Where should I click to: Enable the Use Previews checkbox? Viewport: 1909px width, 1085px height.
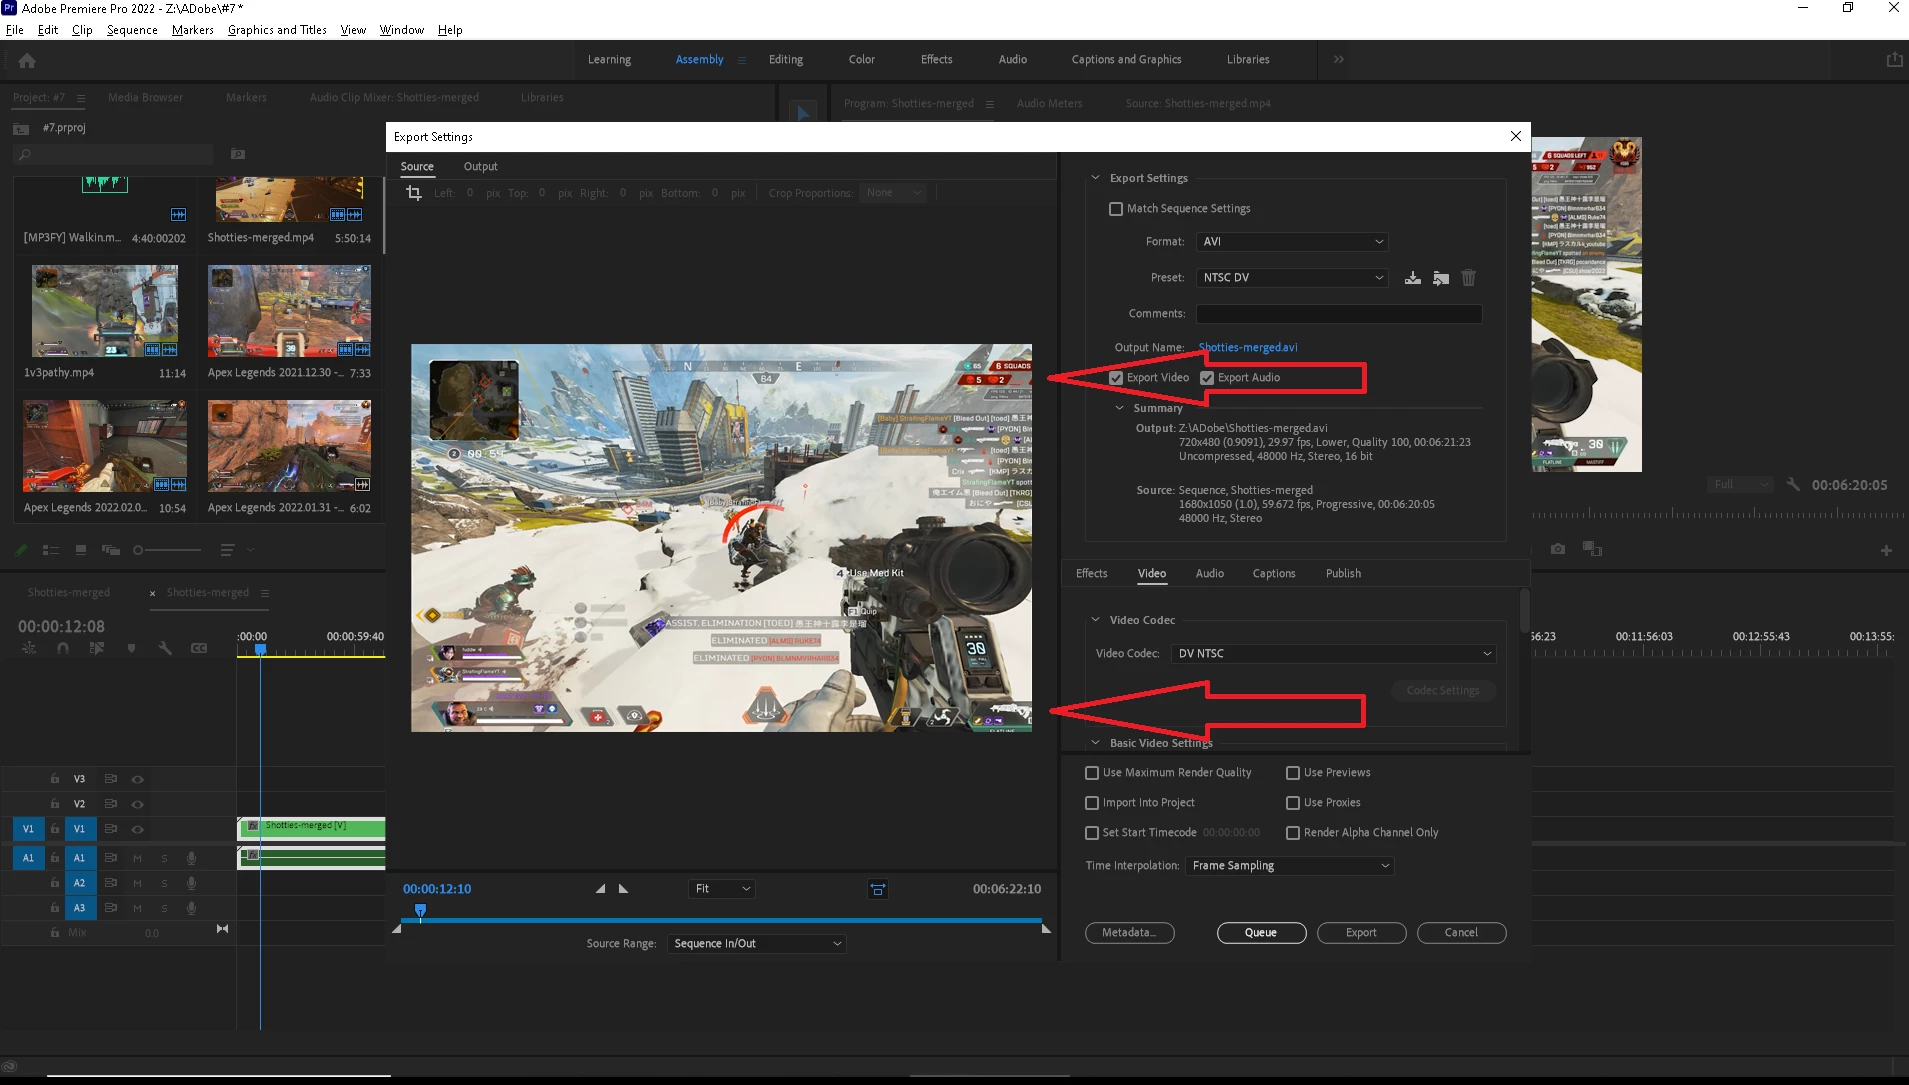(x=1293, y=773)
